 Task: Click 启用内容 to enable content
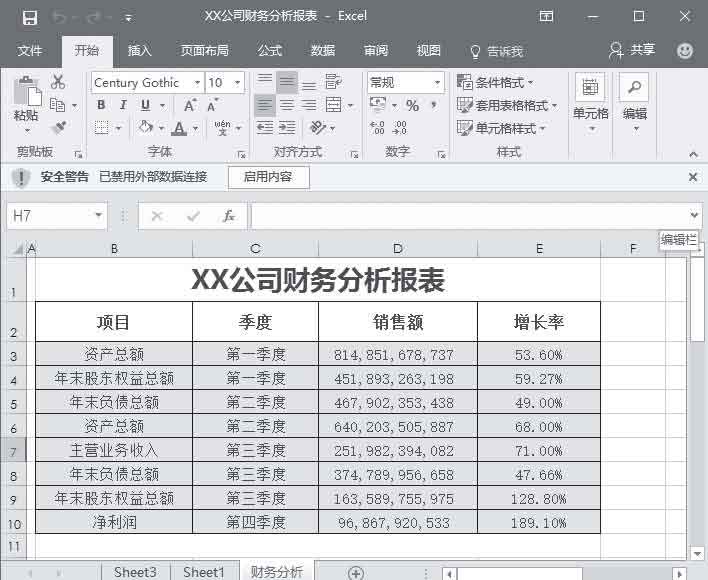(268, 177)
